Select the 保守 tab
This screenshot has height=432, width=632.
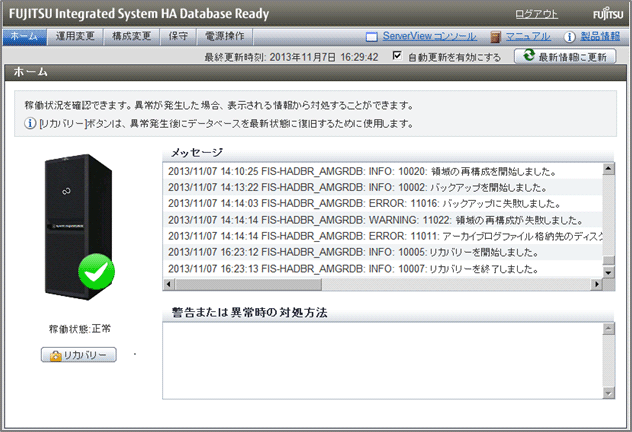click(178, 37)
